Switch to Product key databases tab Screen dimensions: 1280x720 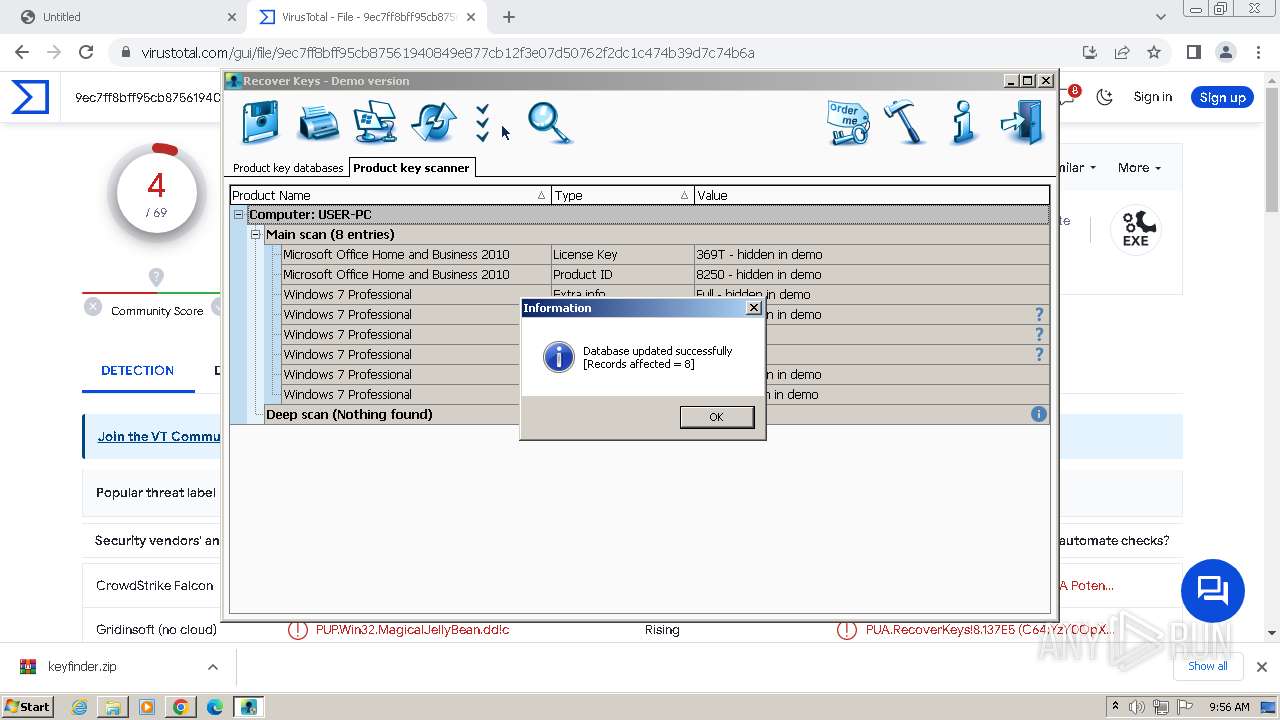tap(288, 168)
